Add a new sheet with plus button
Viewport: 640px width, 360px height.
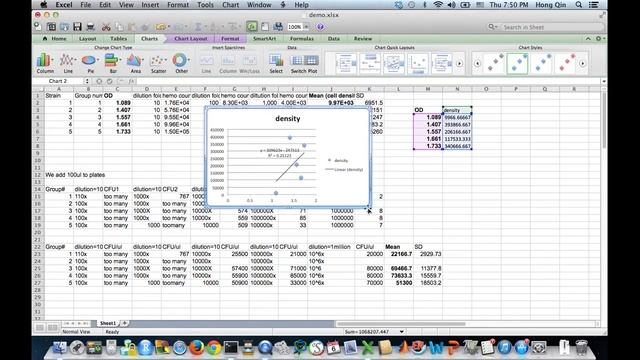point(124,323)
